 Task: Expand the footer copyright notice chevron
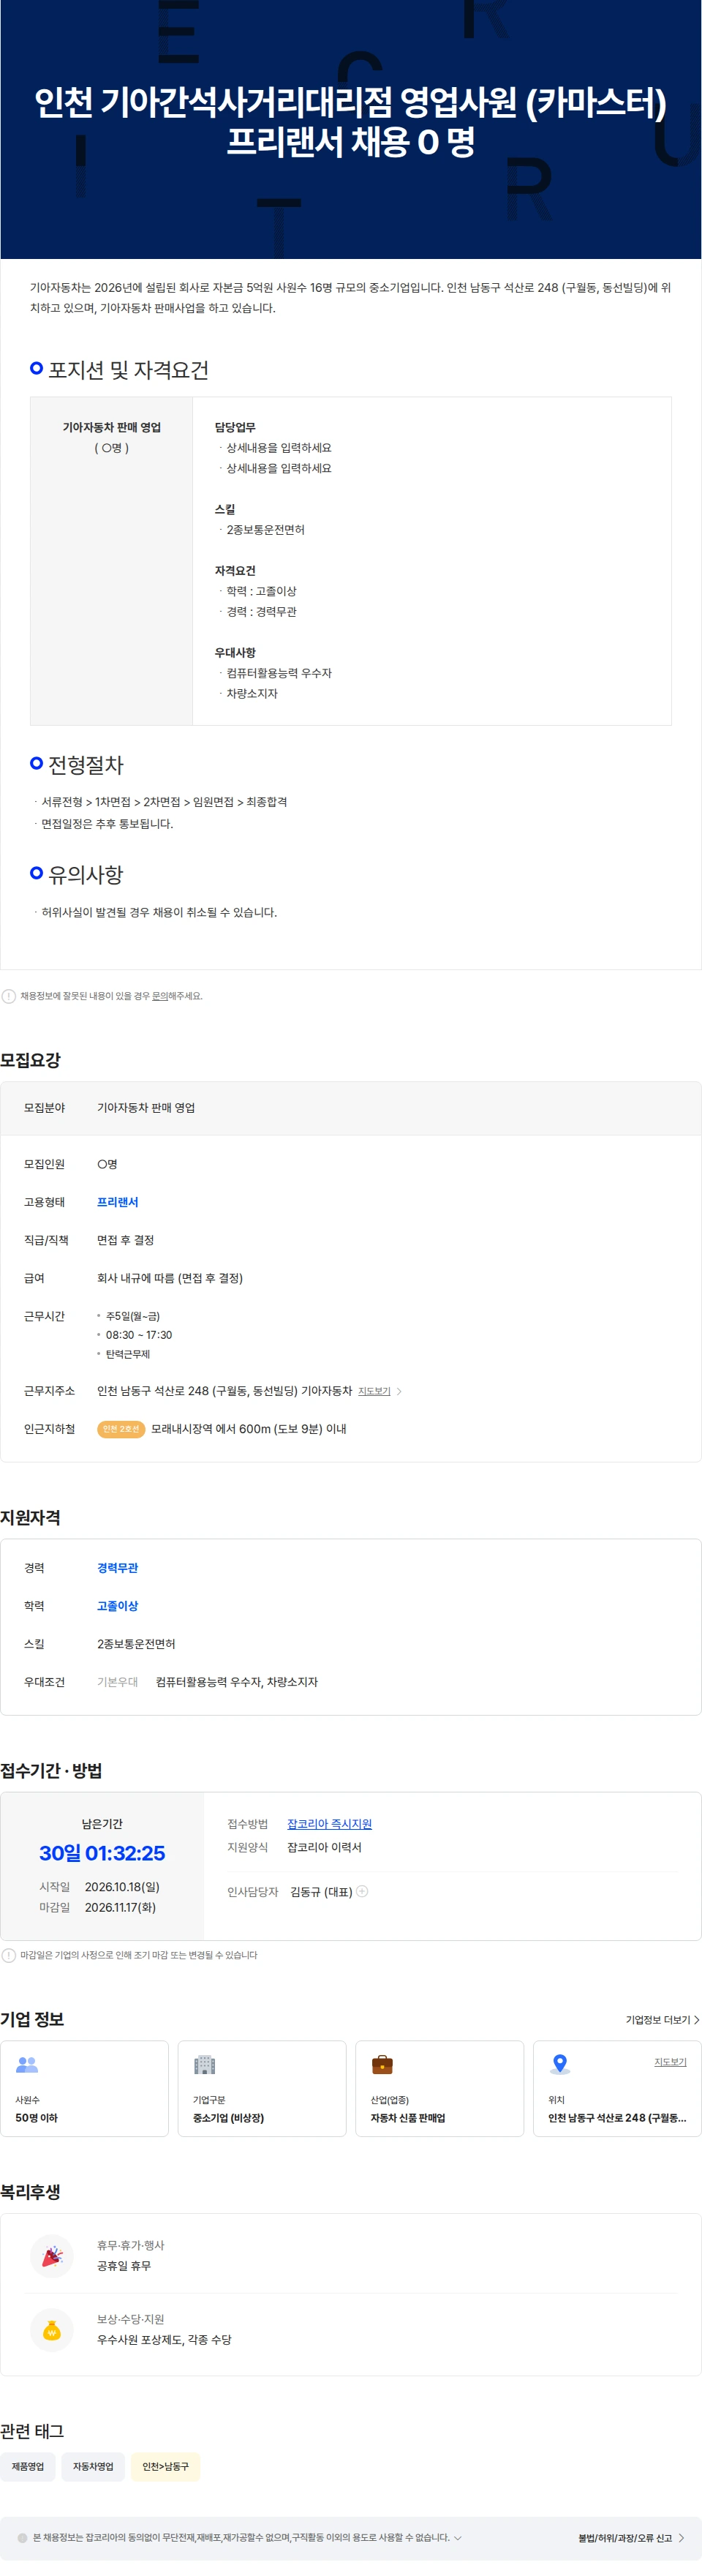[x=458, y=2537]
